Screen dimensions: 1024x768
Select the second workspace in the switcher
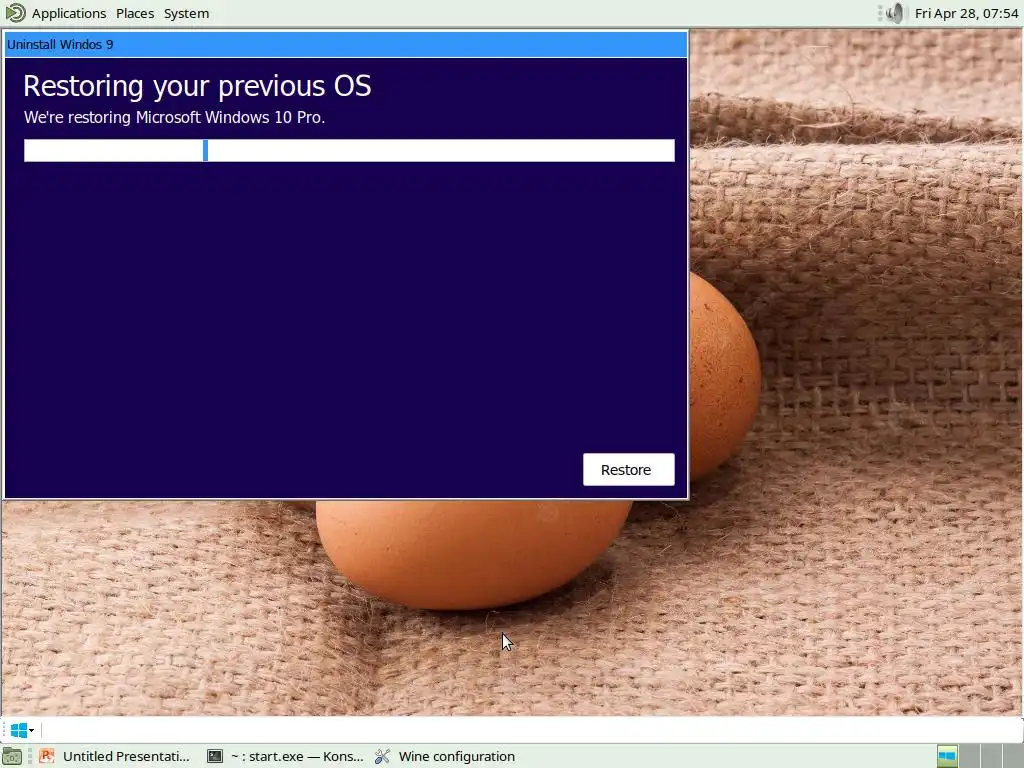point(969,756)
